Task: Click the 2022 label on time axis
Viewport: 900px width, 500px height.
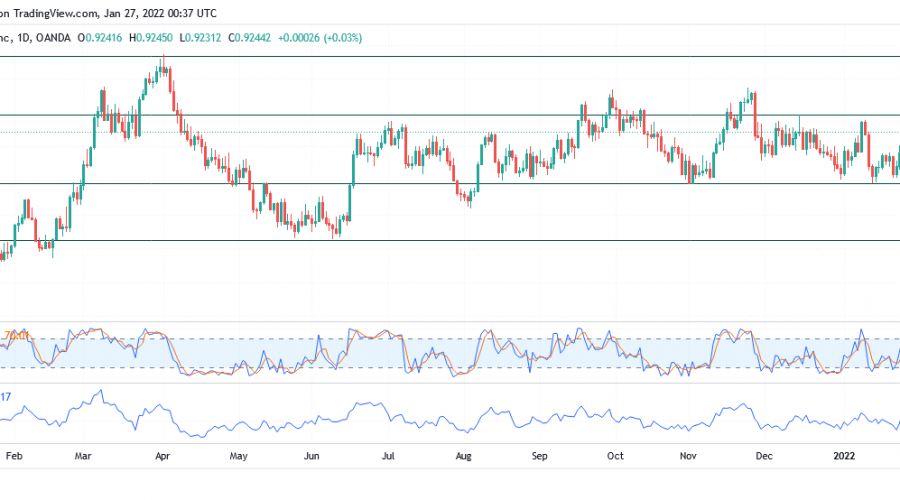Action: click(844, 456)
